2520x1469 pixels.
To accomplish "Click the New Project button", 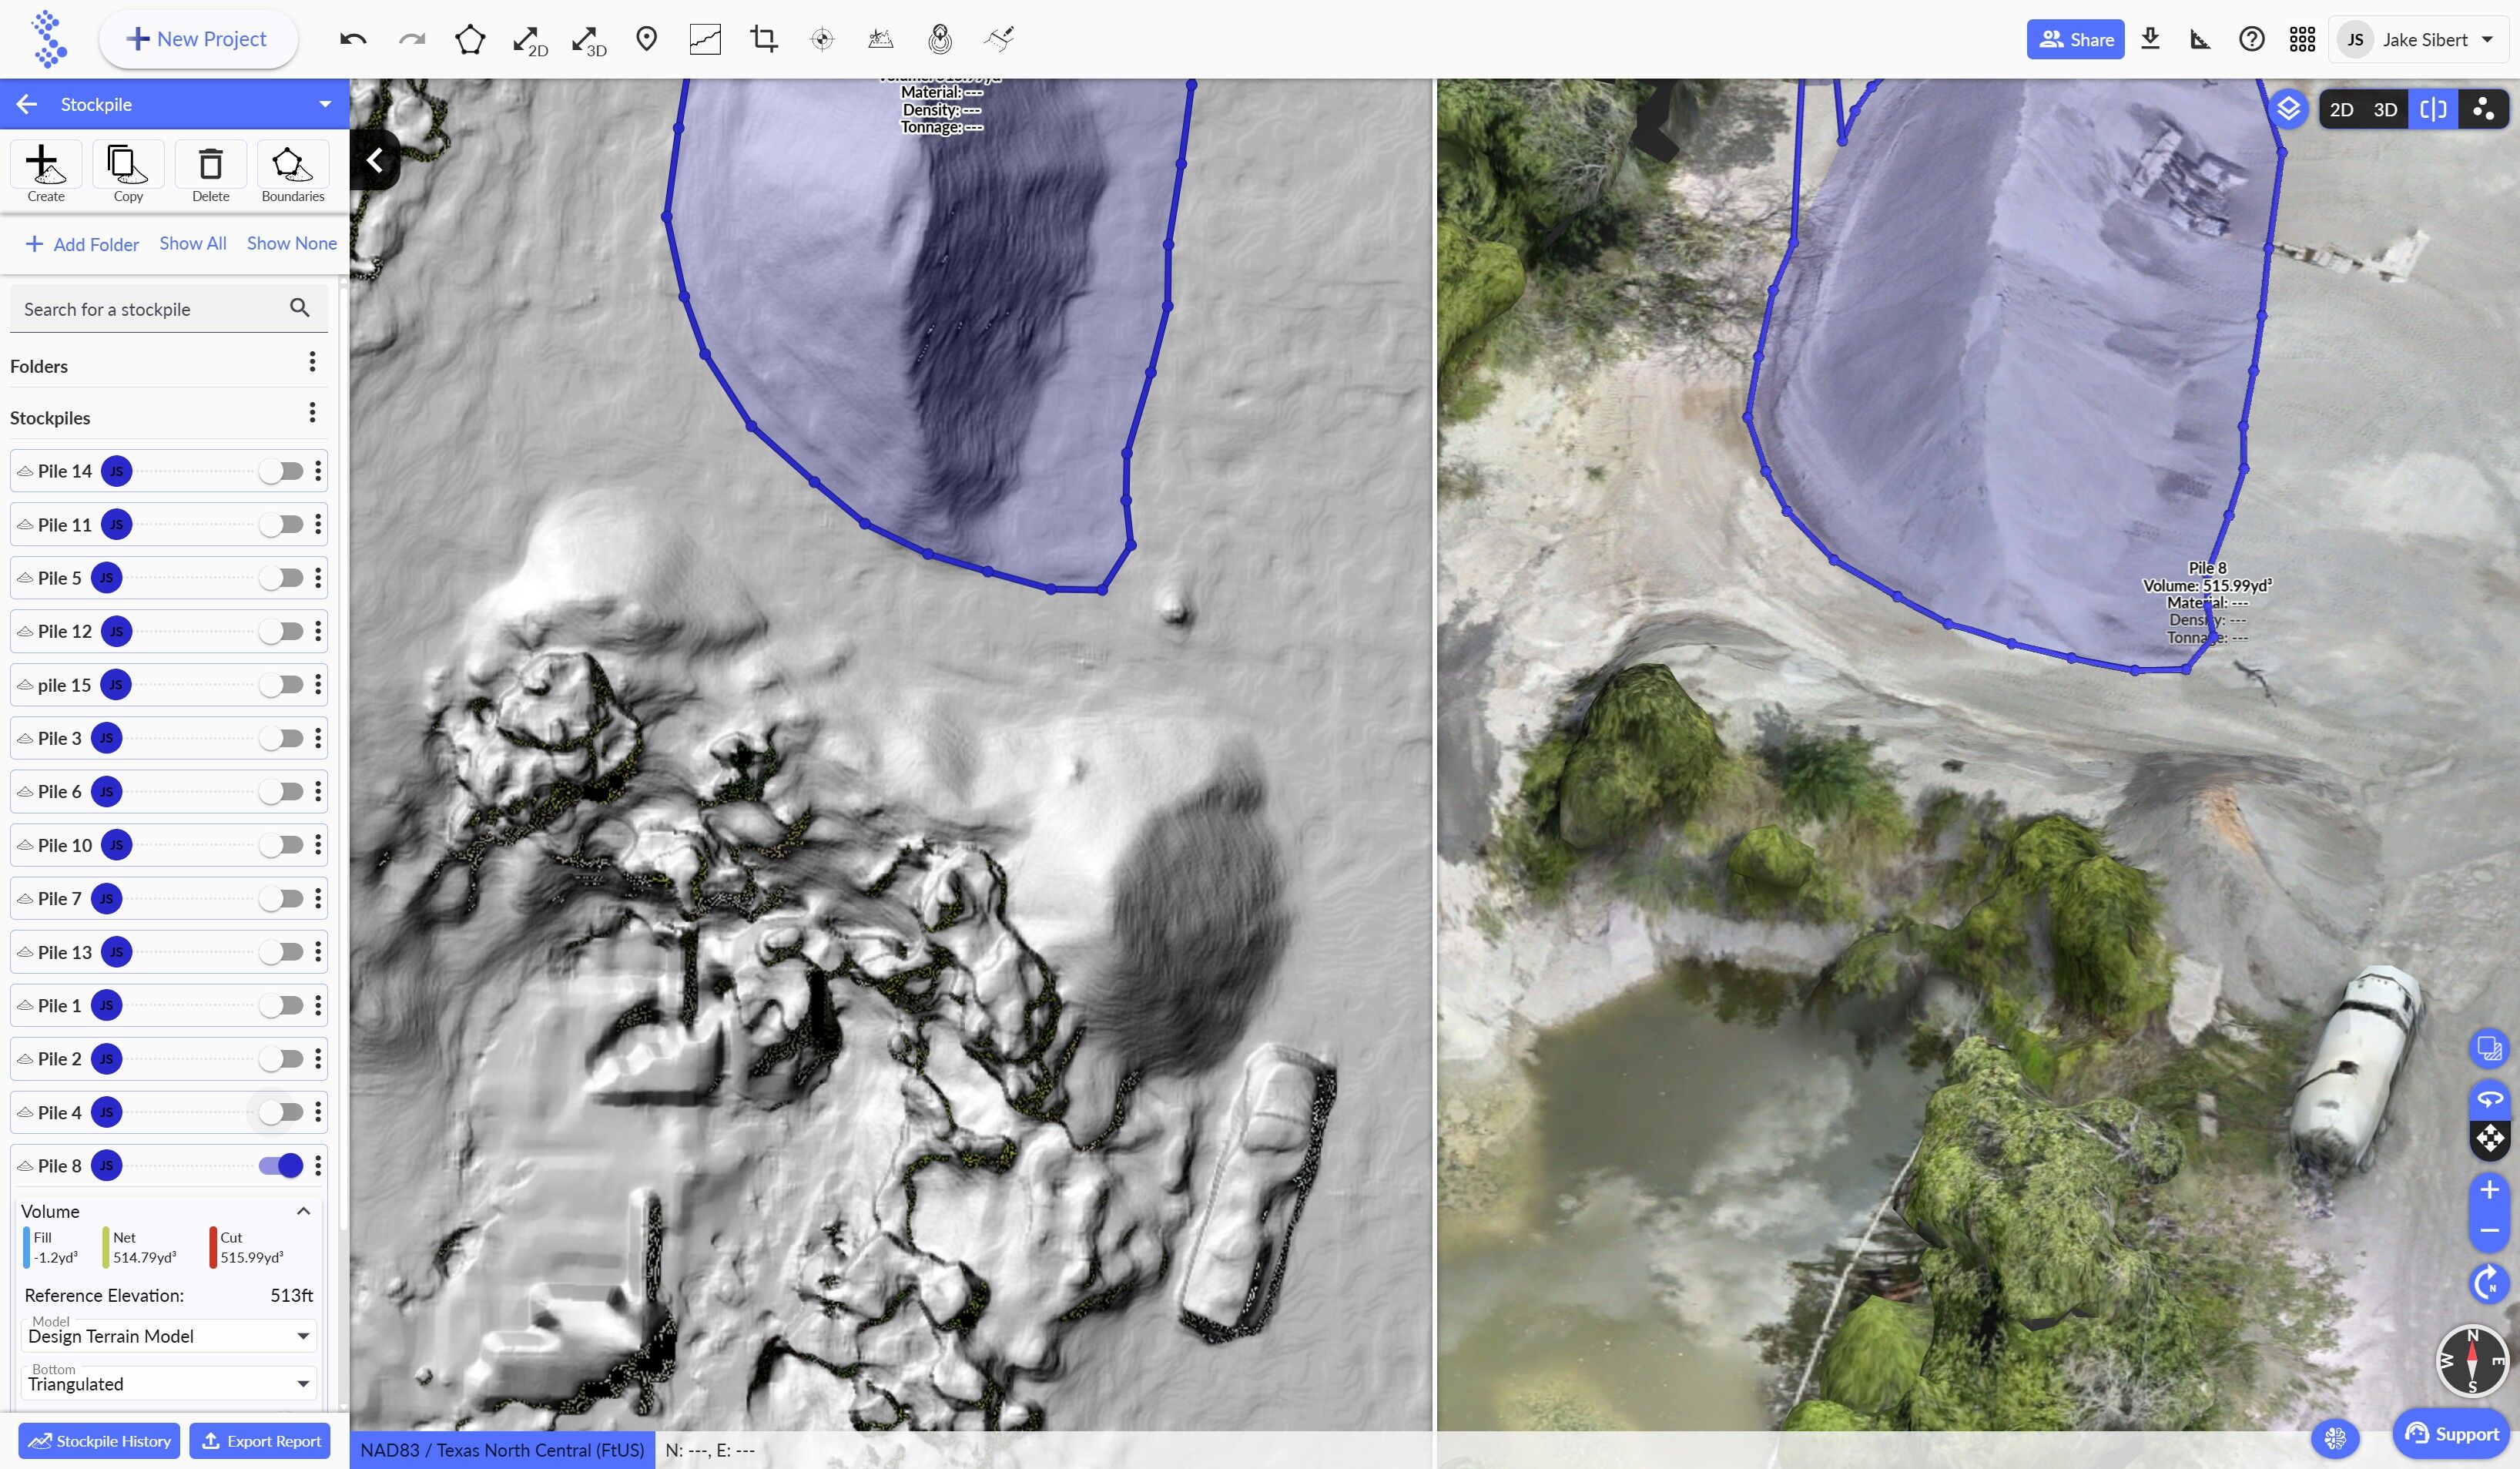I will coord(197,39).
